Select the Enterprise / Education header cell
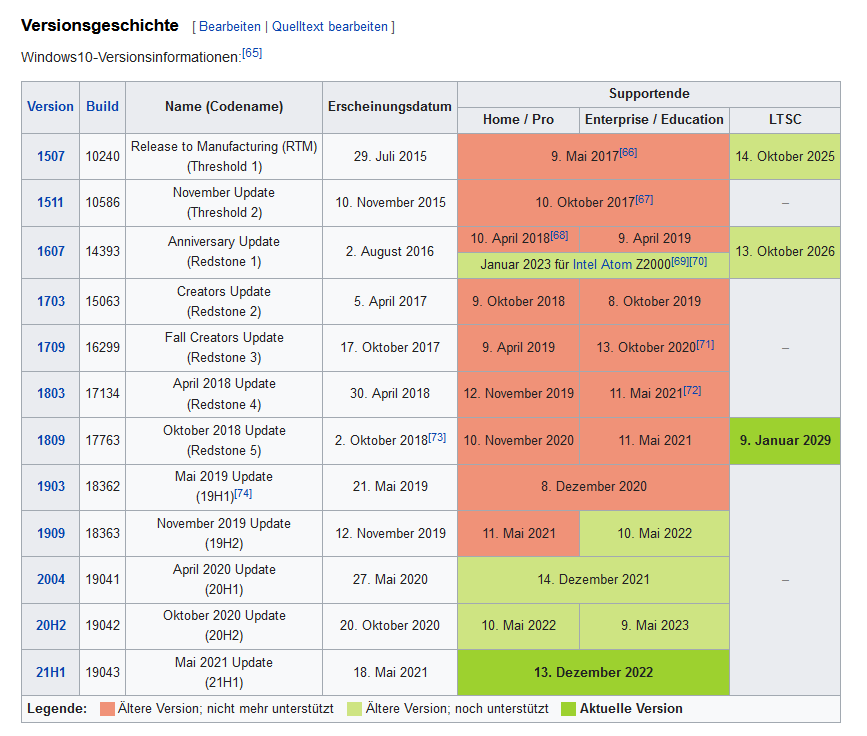Image resolution: width=867 pixels, height=736 pixels. pos(654,120)
